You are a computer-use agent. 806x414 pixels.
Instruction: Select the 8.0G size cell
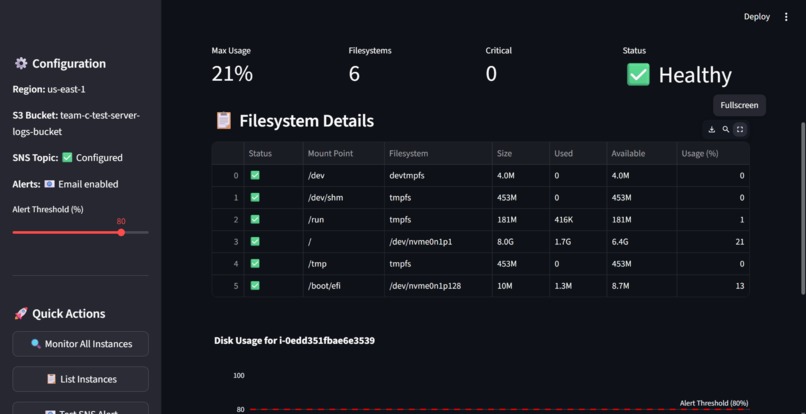click(x=520, y=242)
